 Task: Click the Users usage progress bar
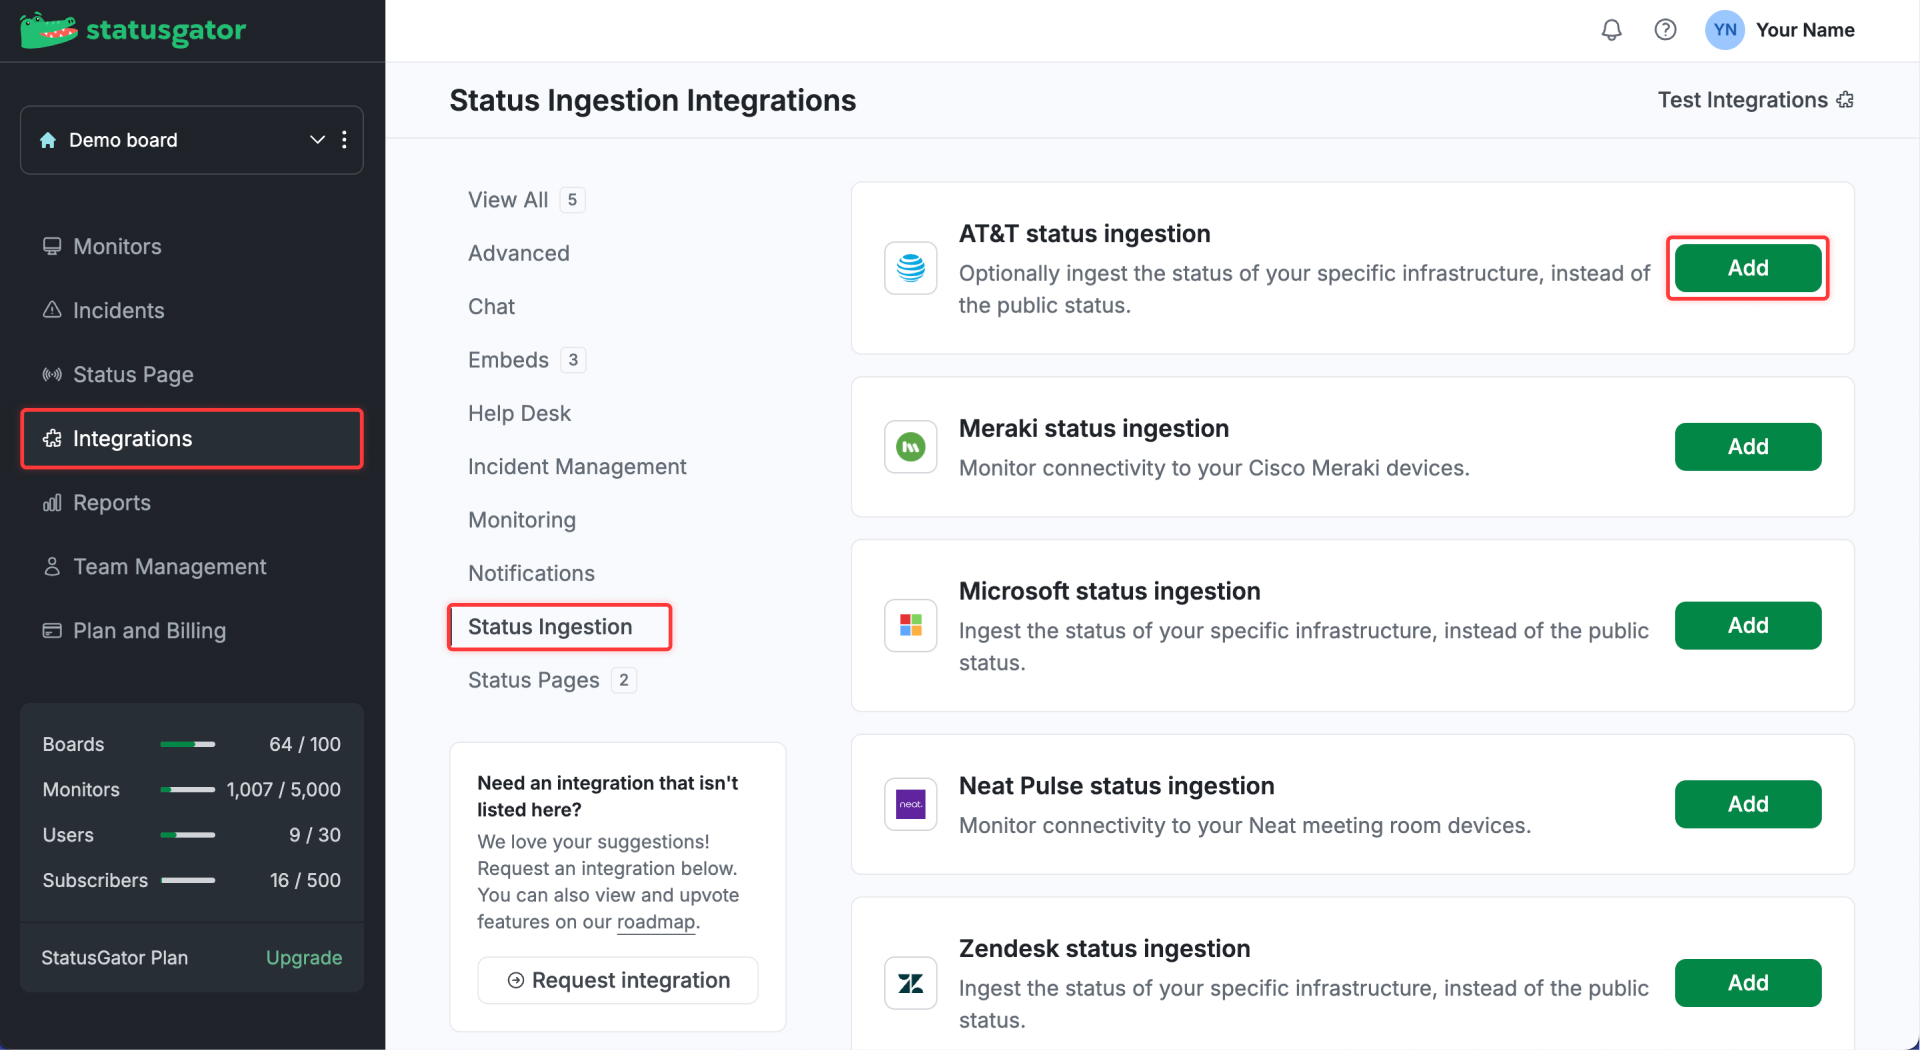point(188,835)
